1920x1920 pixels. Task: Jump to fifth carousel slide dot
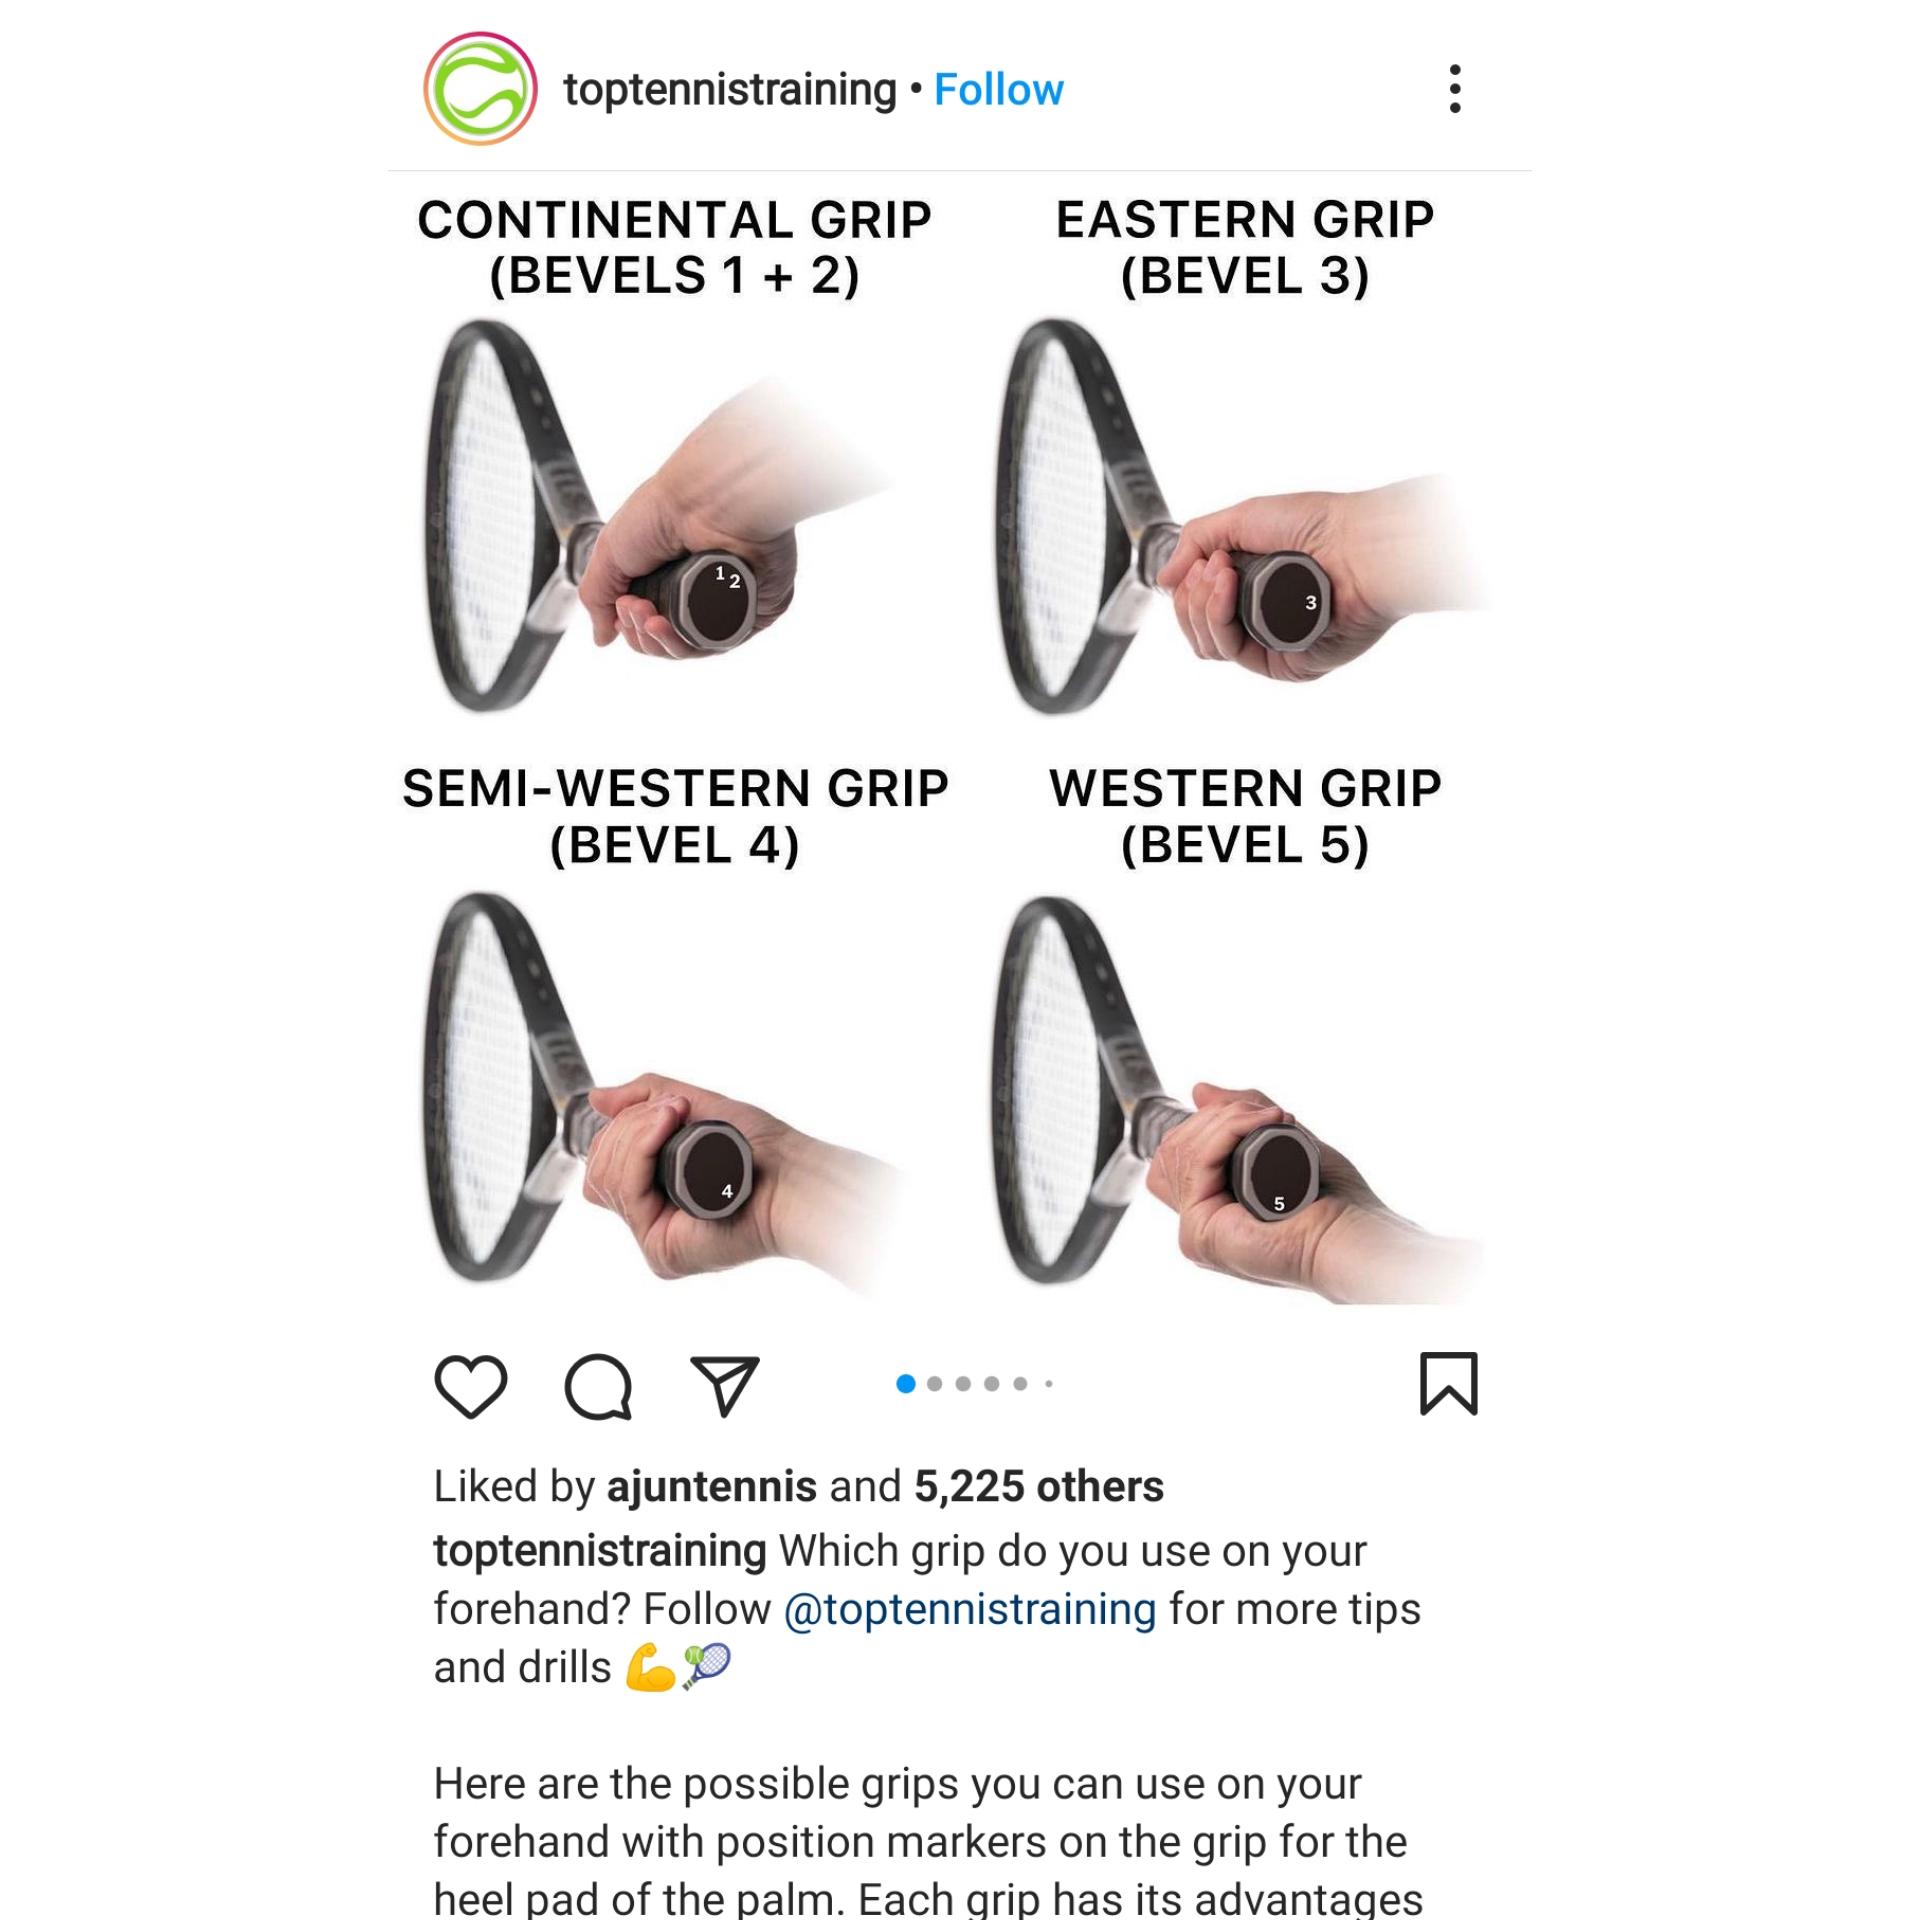tap(1020, 1384)
